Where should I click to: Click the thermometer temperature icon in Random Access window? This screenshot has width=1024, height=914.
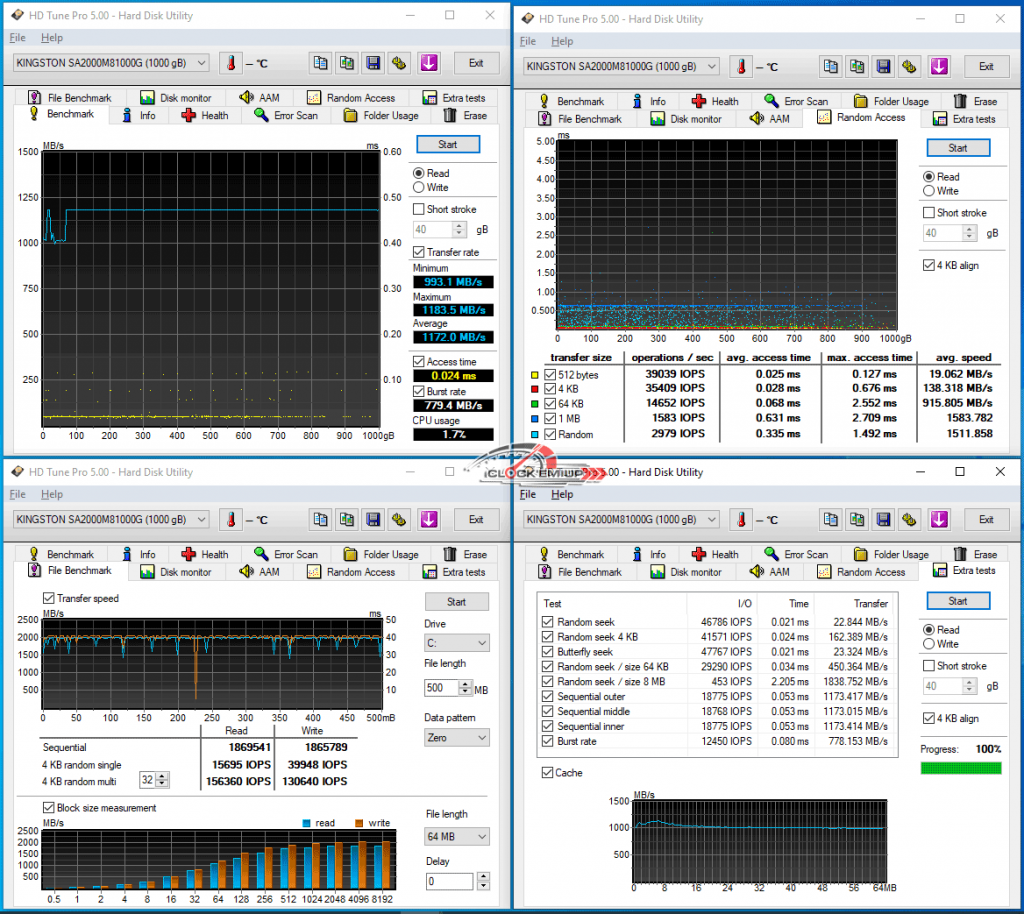coord(743,66)
